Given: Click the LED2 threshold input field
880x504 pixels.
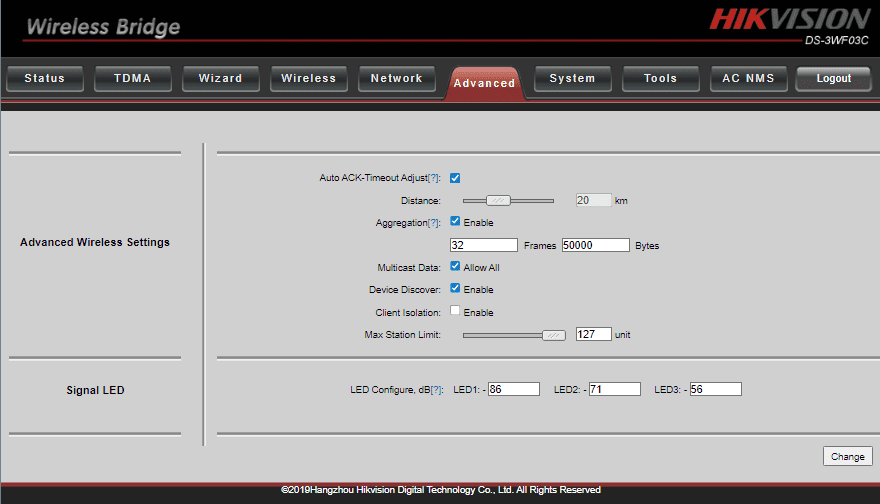Looking at the screenshot, I should pos(614,389).
